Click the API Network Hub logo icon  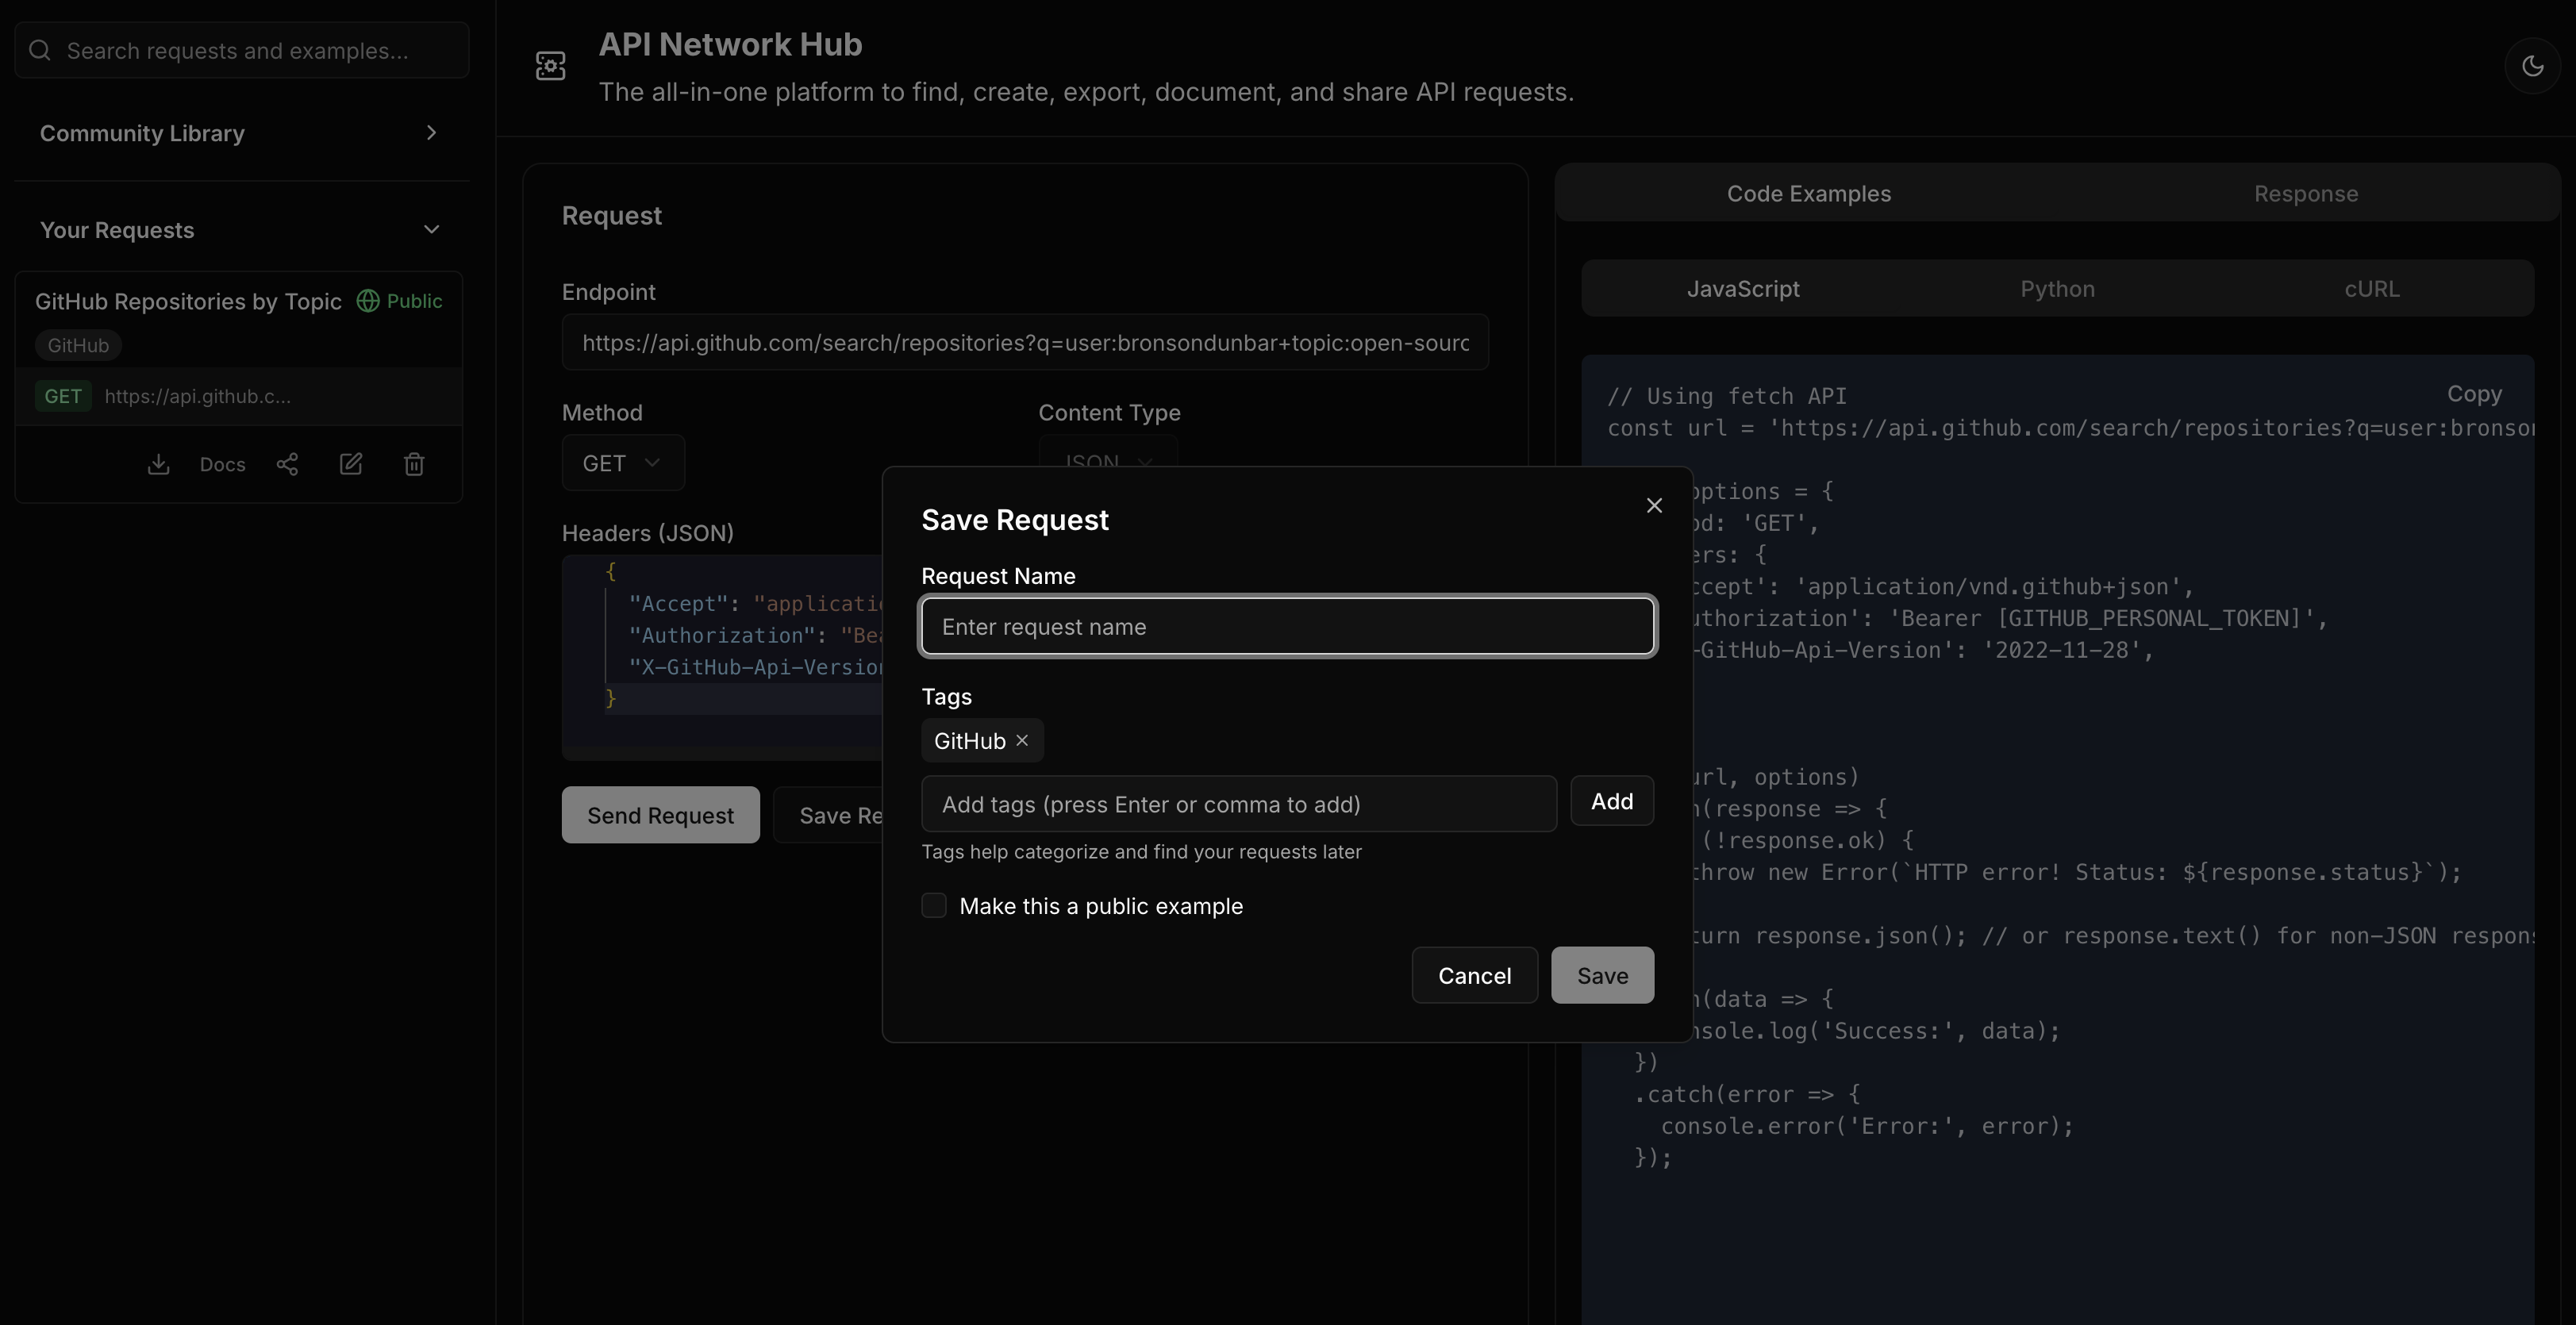point(550,66)
